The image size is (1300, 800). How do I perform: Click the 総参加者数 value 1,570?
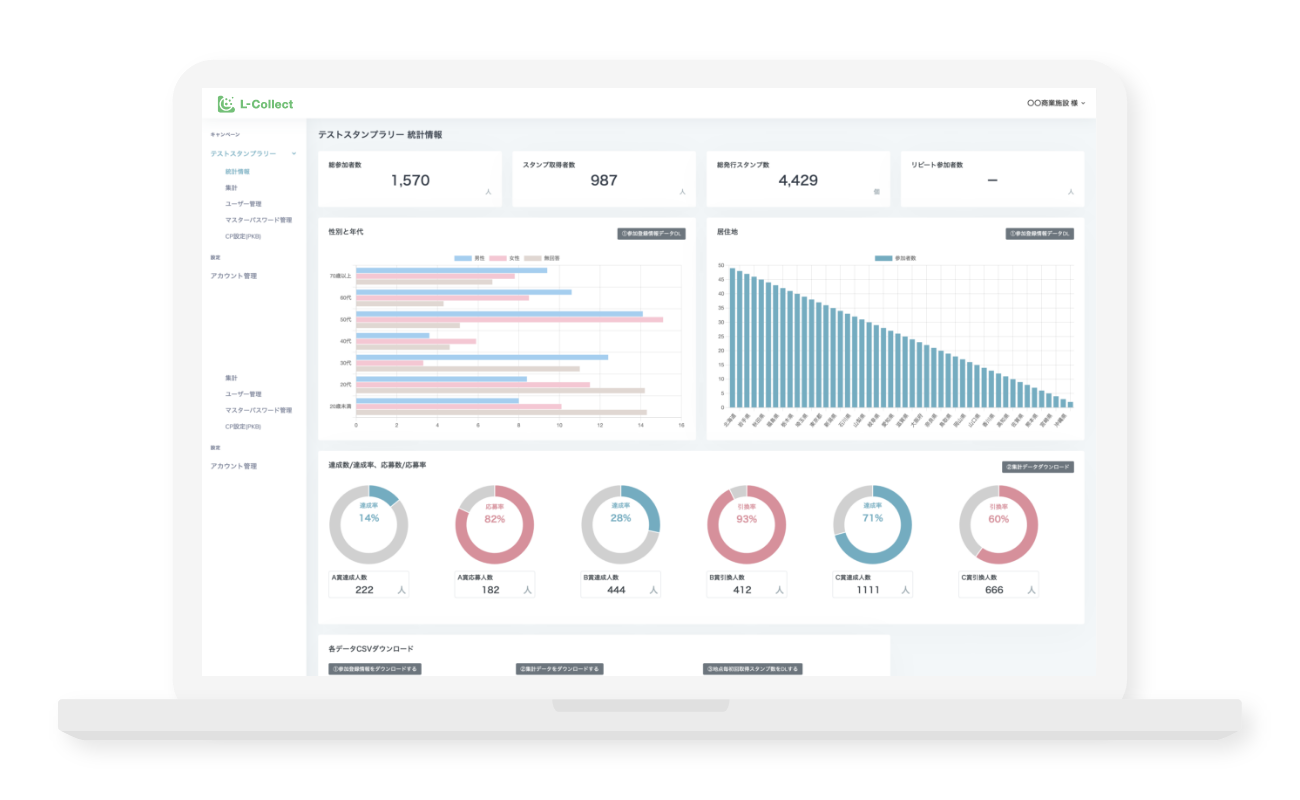pyautogui.click(x=410, y=181)
